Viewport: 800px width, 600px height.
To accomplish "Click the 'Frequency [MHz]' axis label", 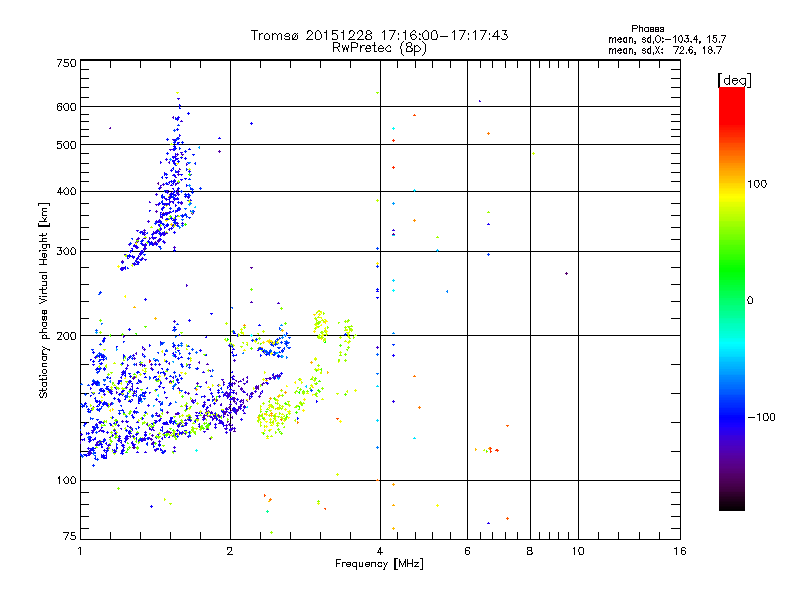I will pyautogui.click(x=379, y=564).
